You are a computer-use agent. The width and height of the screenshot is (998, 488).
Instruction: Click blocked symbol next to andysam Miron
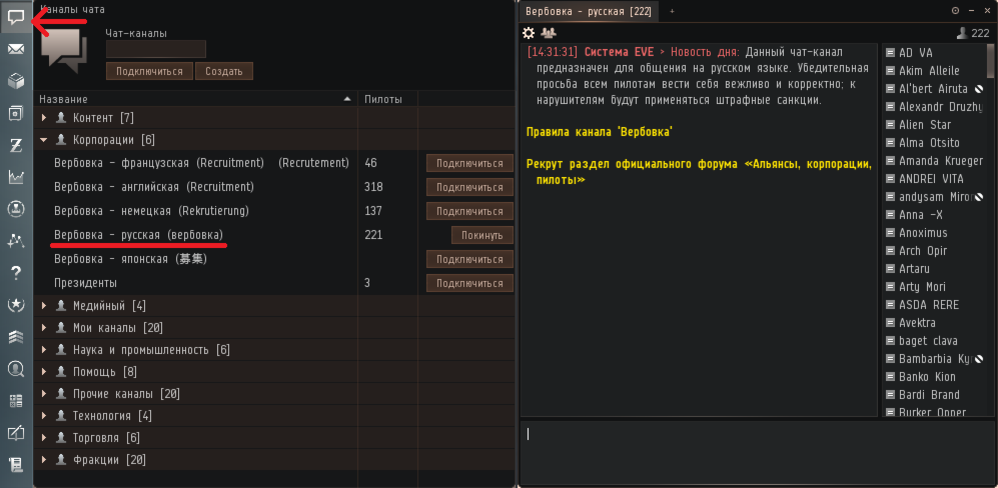point(979,197)
